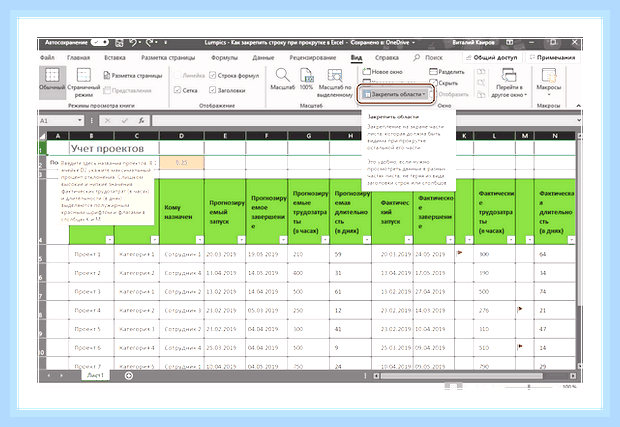Image resolution: width=620 pixels, height=427 pixels.
Task: Open filter dropdown for Кому назначен column
Action: click(x=199, y=240)
